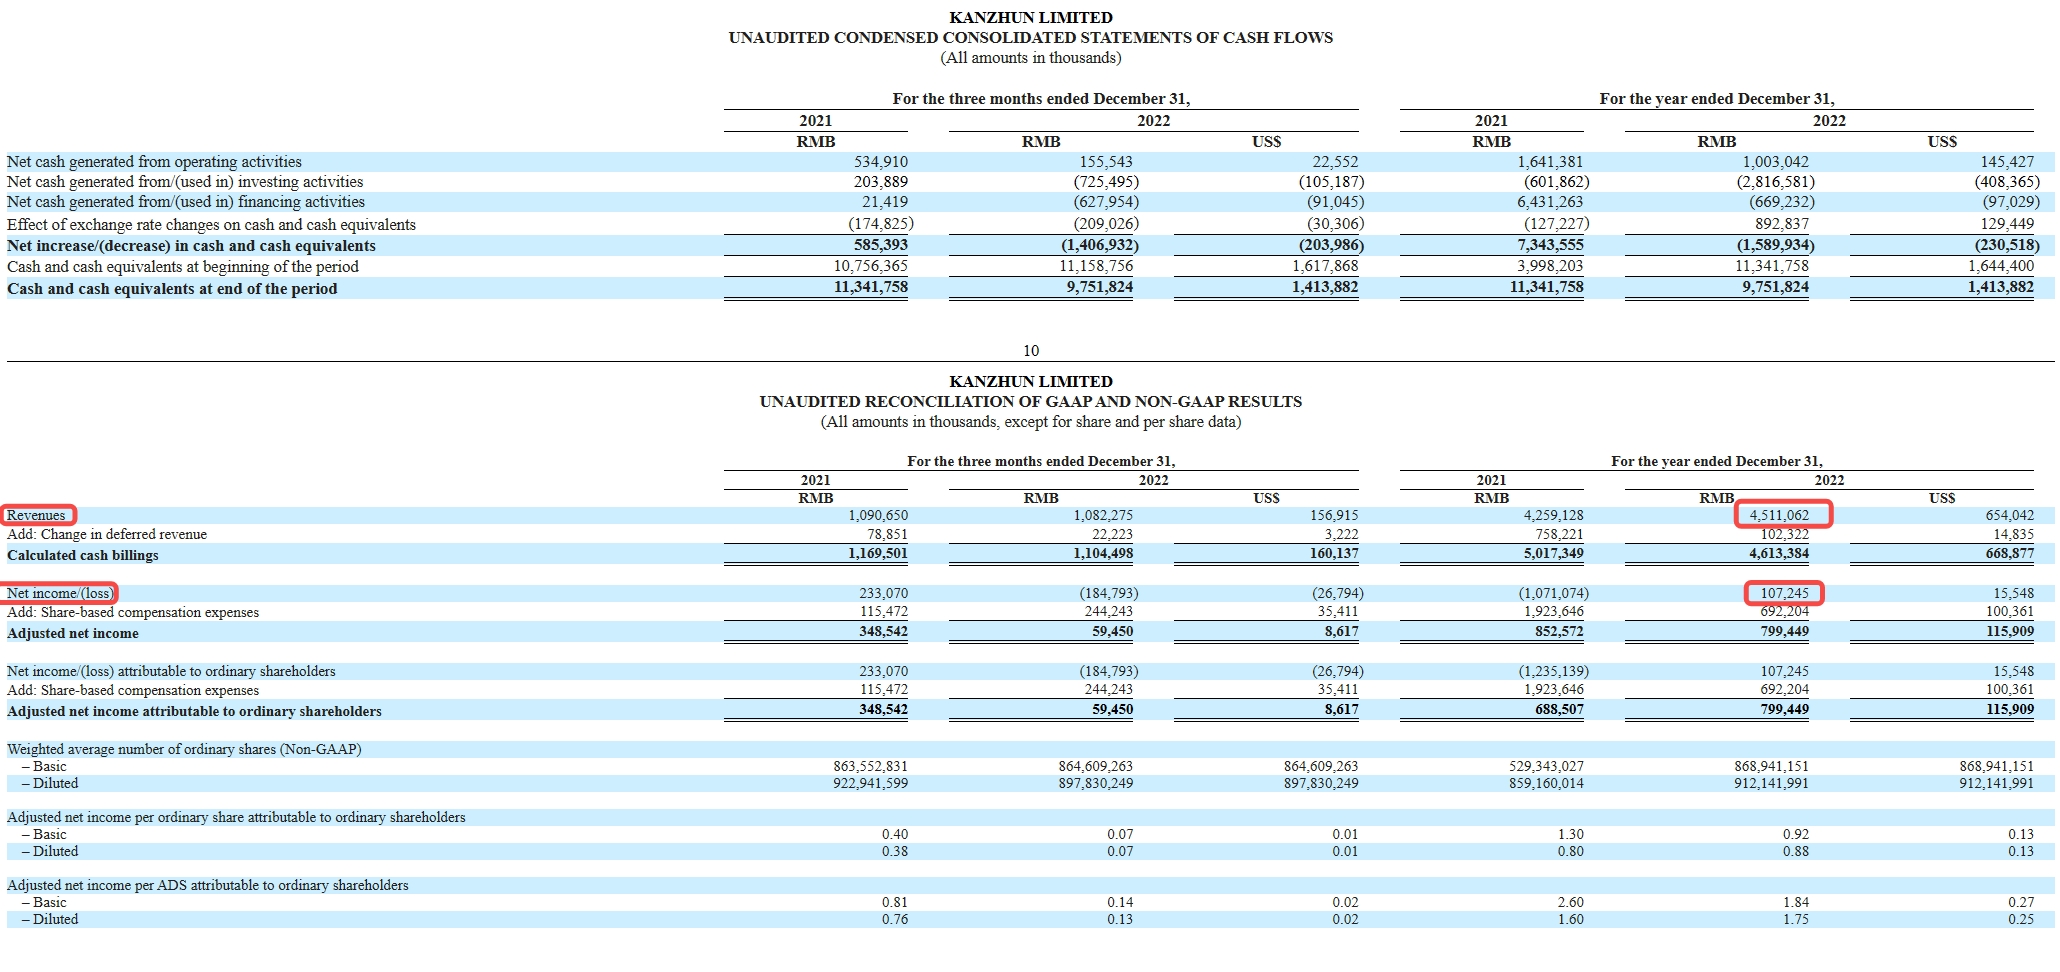Select the quarterly revenue value 1,090,650
Viewport: 2060px width, 972px height.
[x=878, y=515]
